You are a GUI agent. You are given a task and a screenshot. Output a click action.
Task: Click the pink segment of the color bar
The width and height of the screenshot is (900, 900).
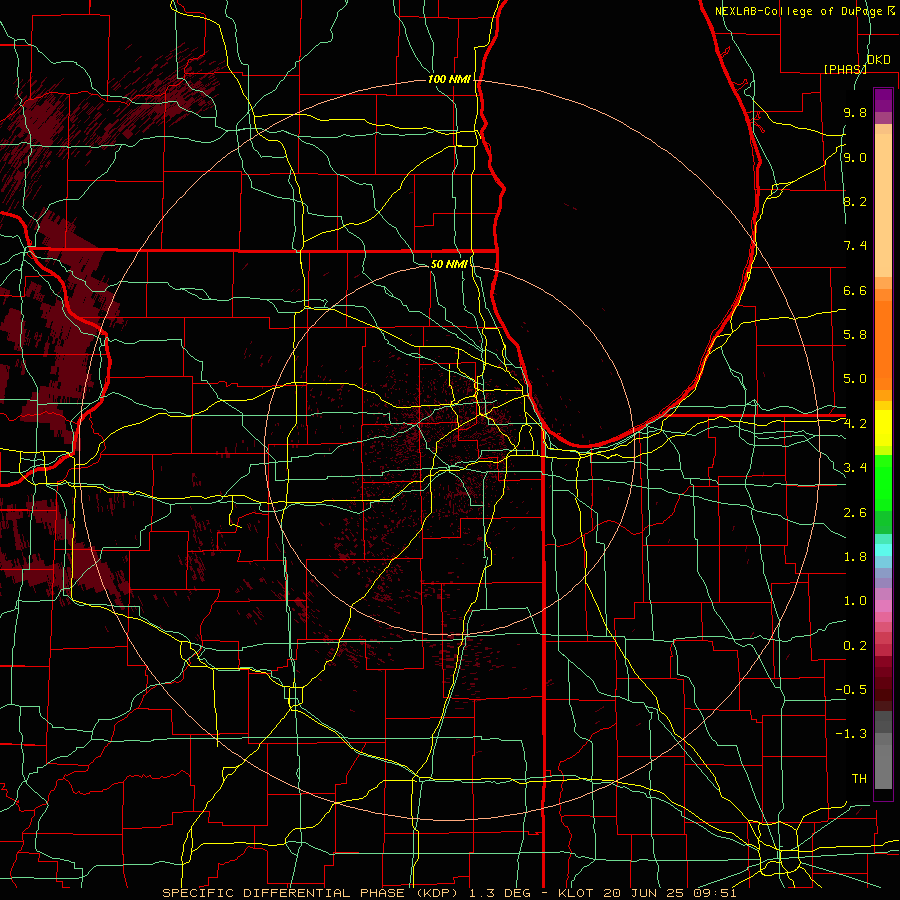[883, 606]
